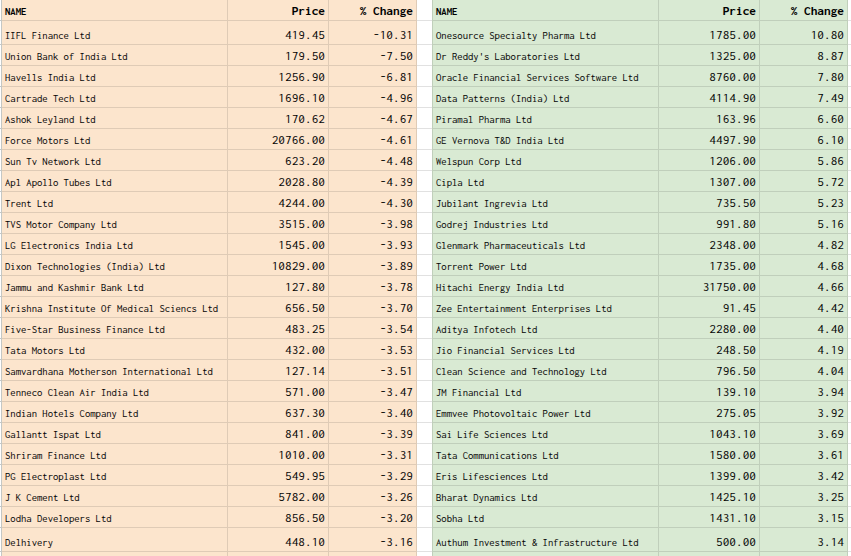Screen dimensions: 851x556
Task: Click the 3.14 change for Authum Investment
Action: (830, 542)
